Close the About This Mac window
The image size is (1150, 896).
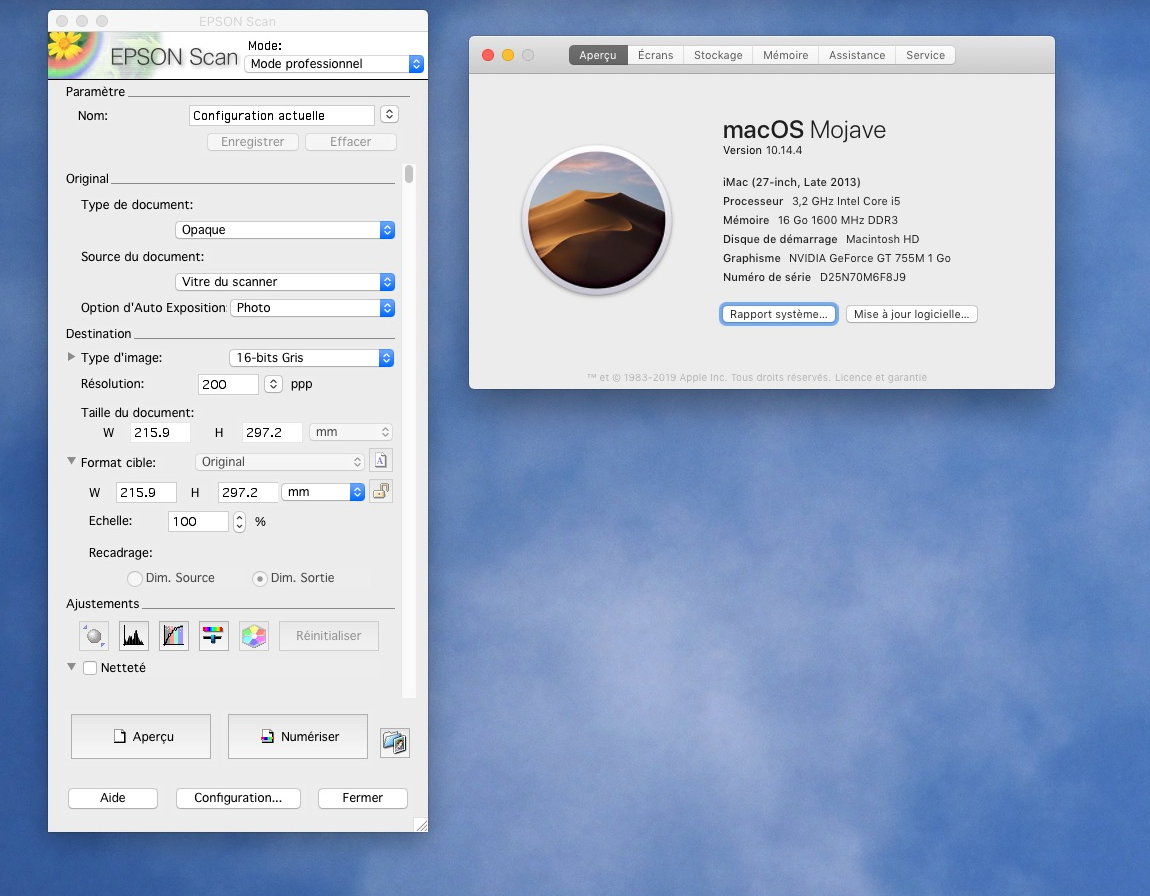[x=488, y=55]
